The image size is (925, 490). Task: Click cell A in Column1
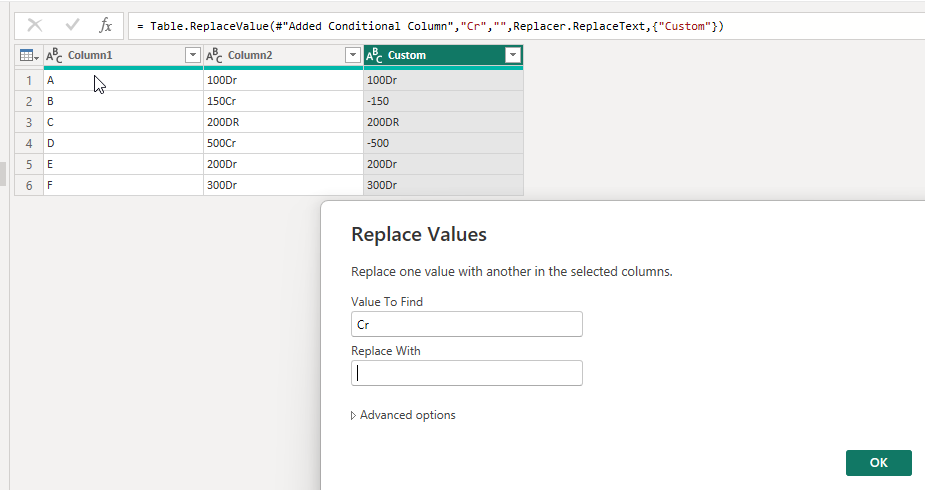[x=123, y=80]
